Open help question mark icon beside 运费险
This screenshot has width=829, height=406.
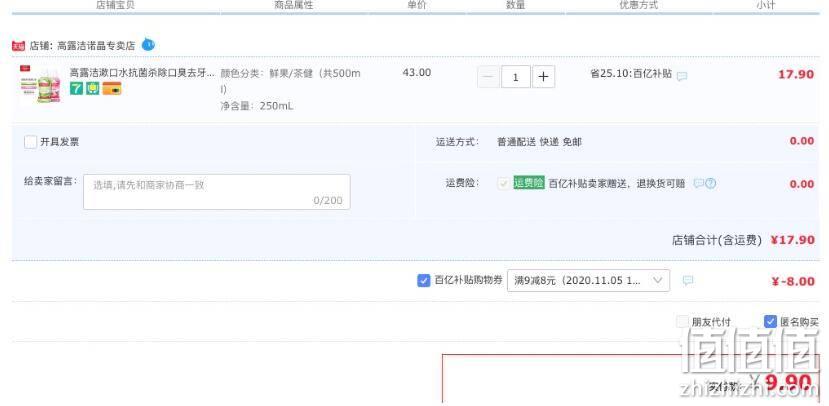click(x=711, y=183)
